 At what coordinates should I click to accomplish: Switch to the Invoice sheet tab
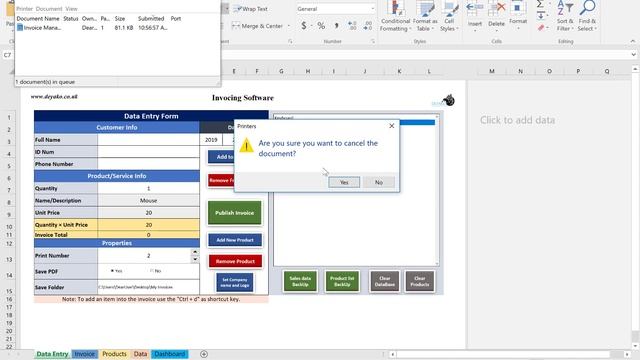pos(84,354)
